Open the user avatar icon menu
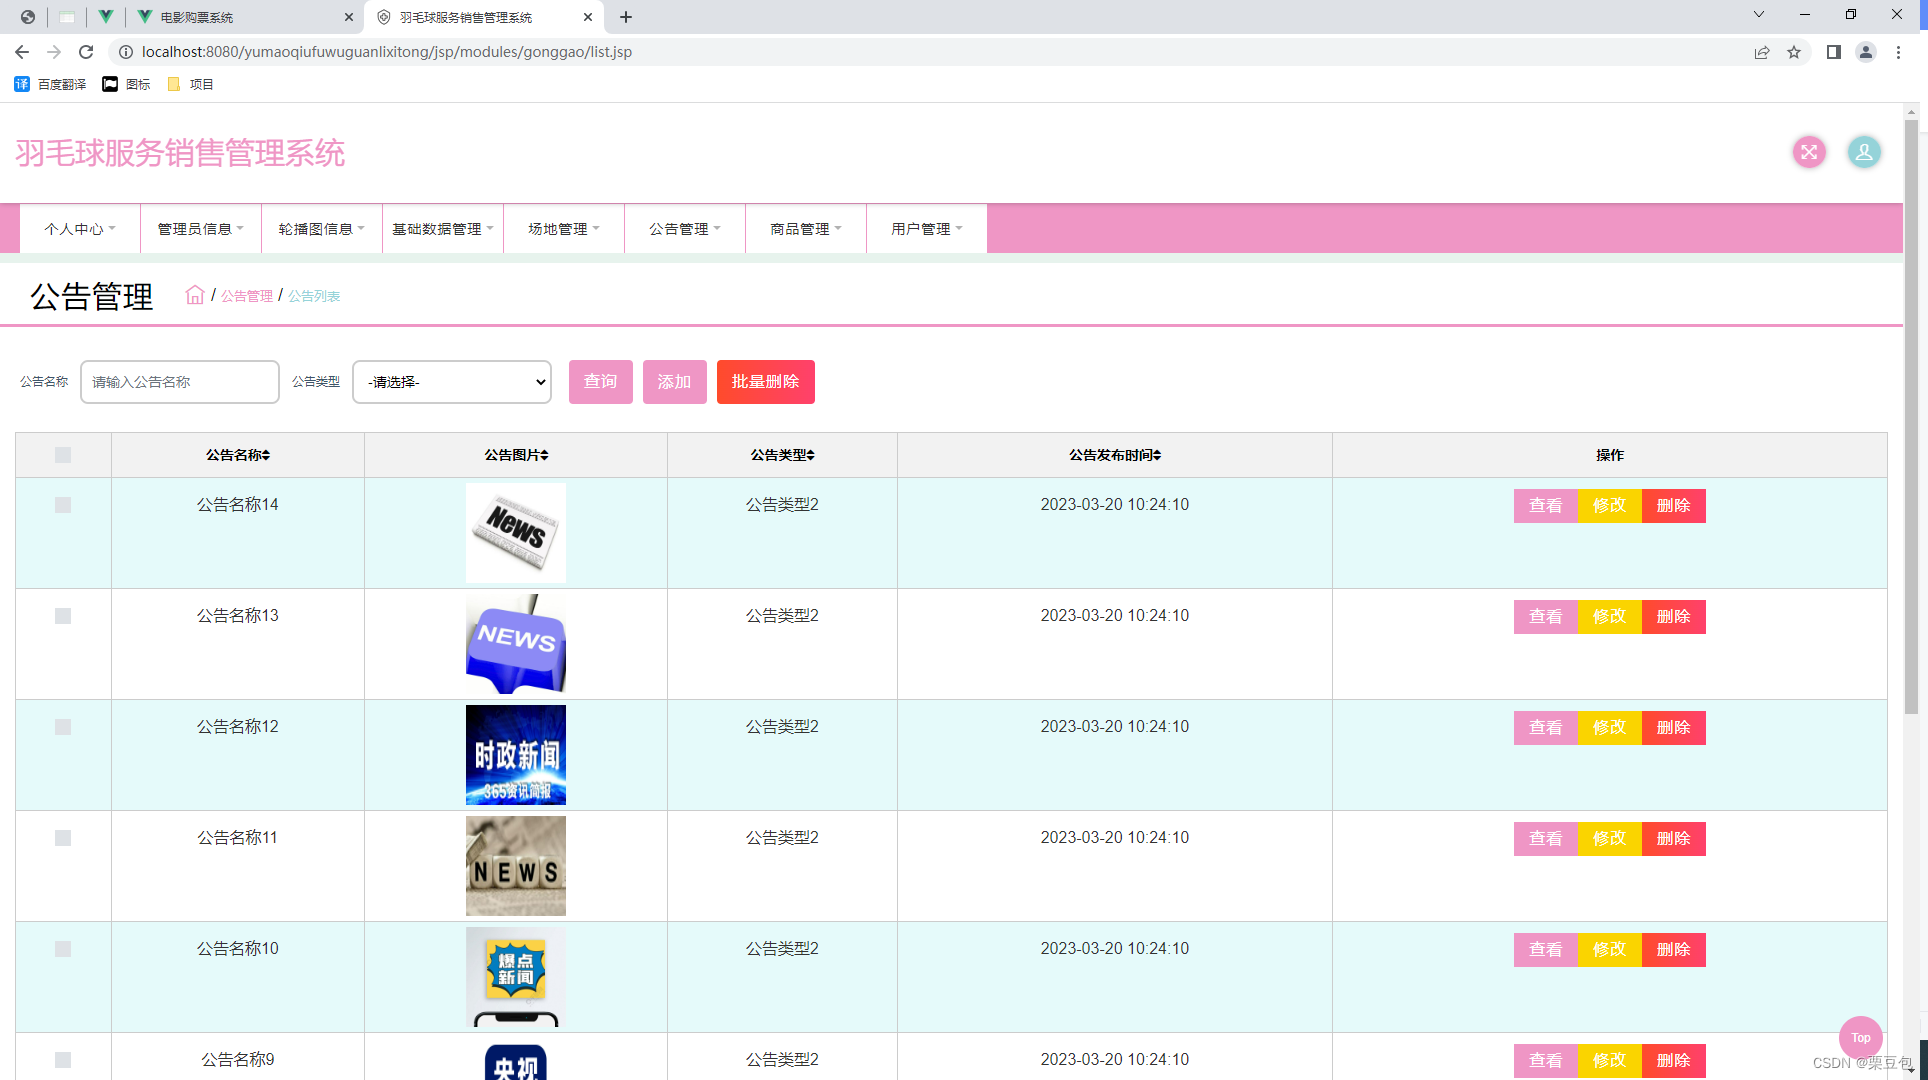1928x1080 pixels. [x=1863, y=152]
